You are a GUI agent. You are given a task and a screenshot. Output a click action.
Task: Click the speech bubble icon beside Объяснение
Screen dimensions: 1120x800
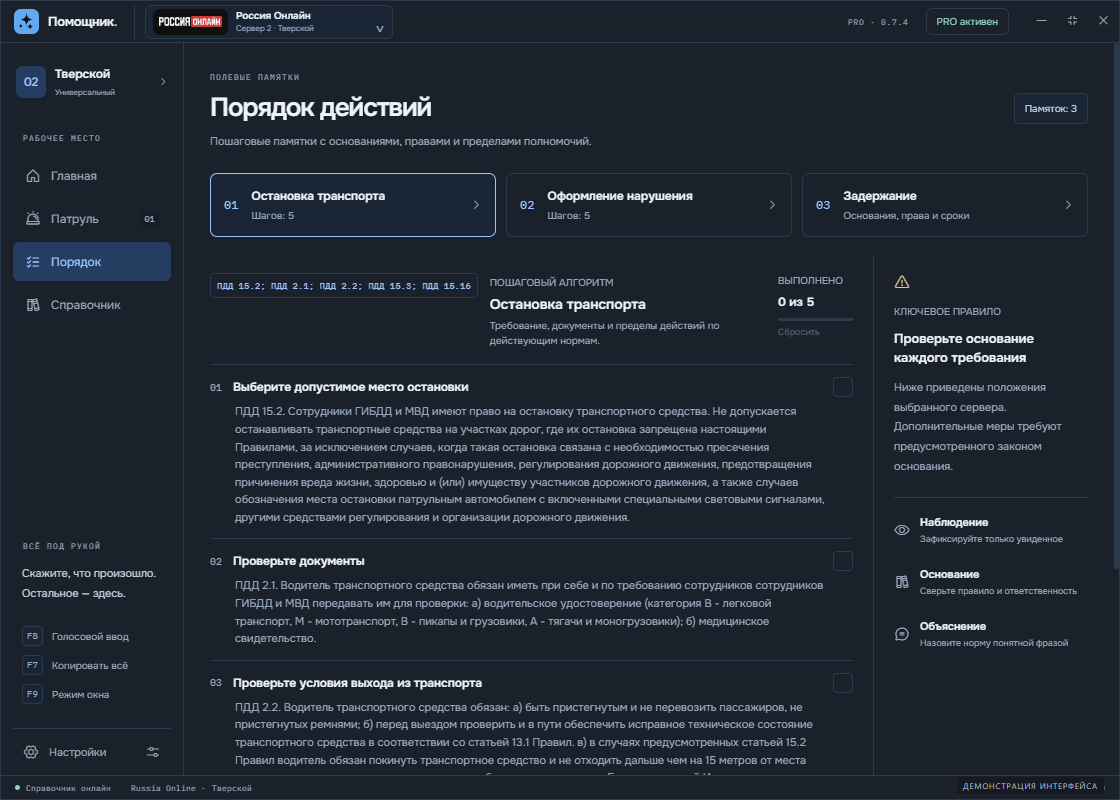pos(902,634)
